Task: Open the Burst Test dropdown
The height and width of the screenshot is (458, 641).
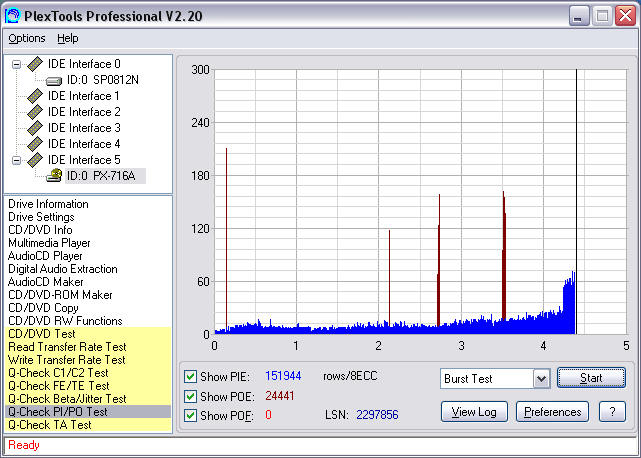Action: coord(541,379)
